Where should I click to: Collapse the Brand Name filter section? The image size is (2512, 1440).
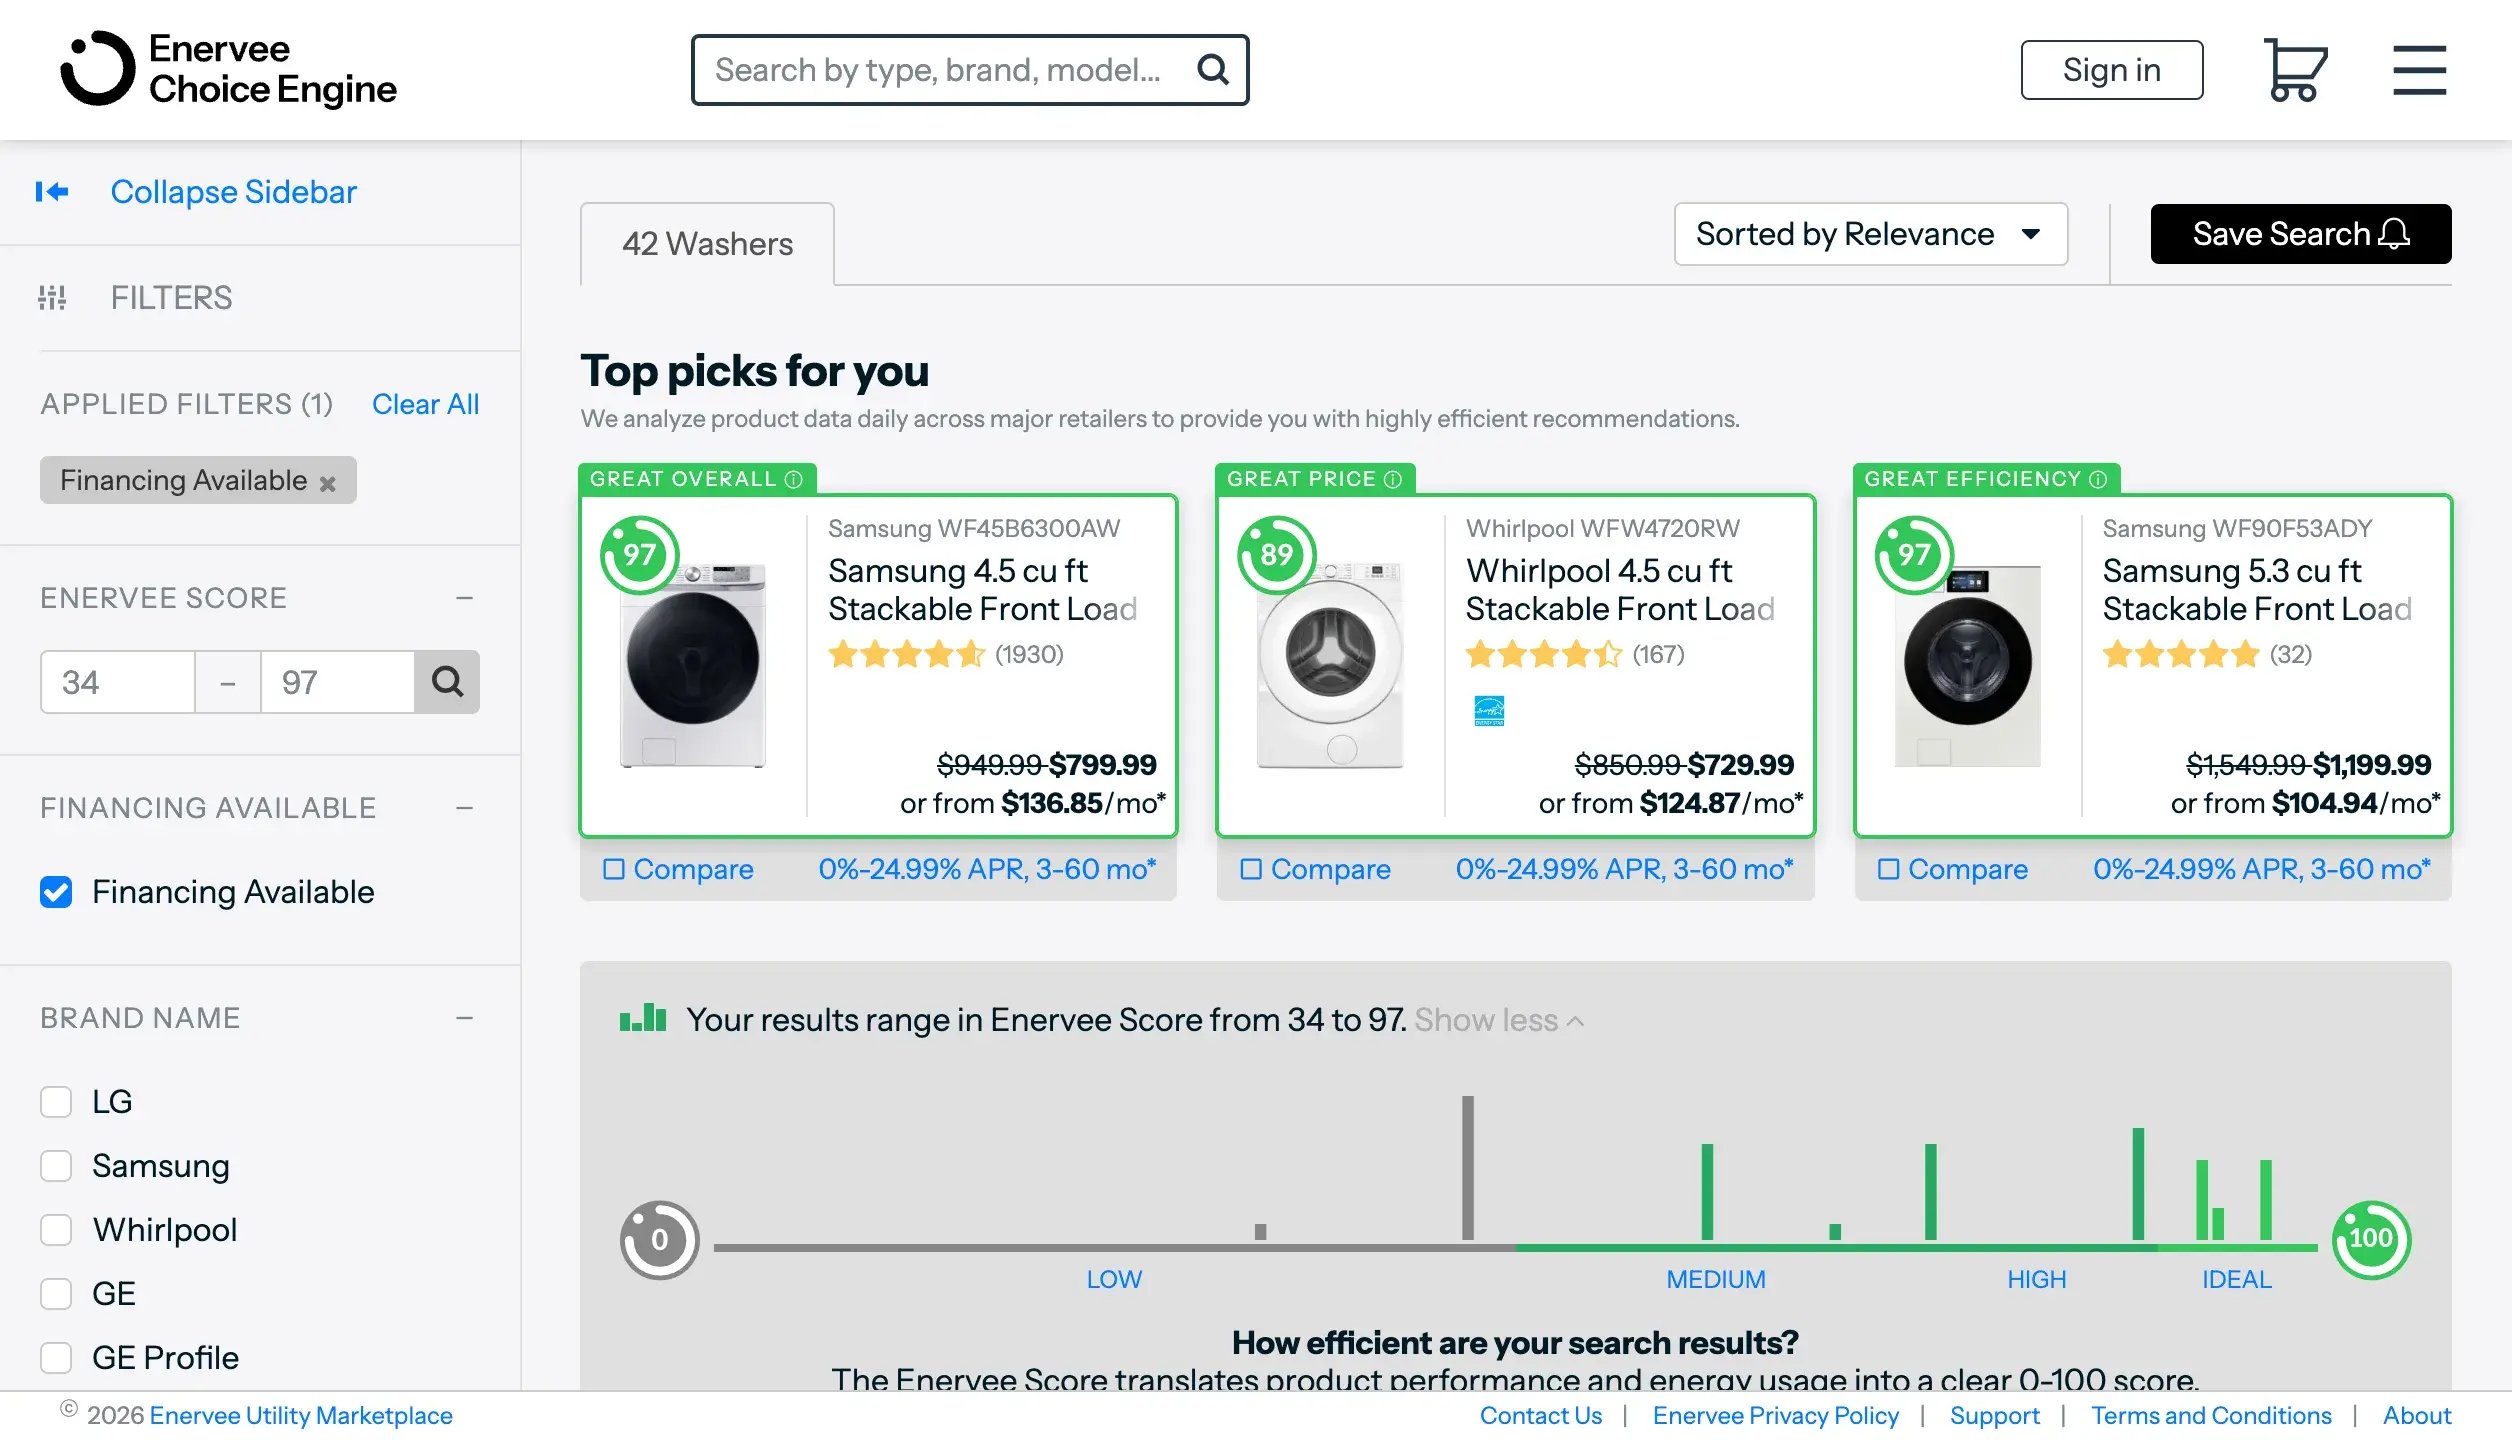pyautogui.click(x=464, y=1018)
